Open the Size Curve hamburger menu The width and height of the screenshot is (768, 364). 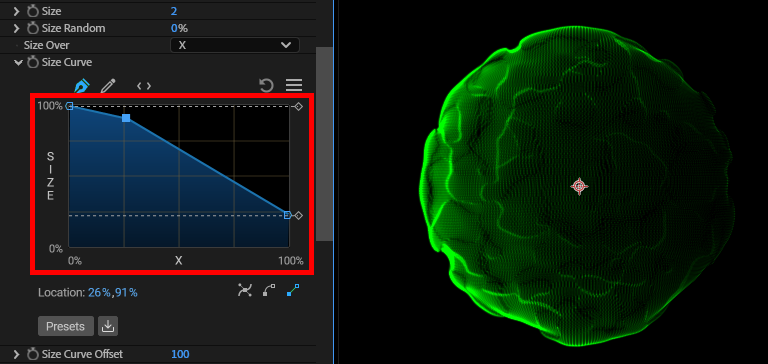click(294, 85)
